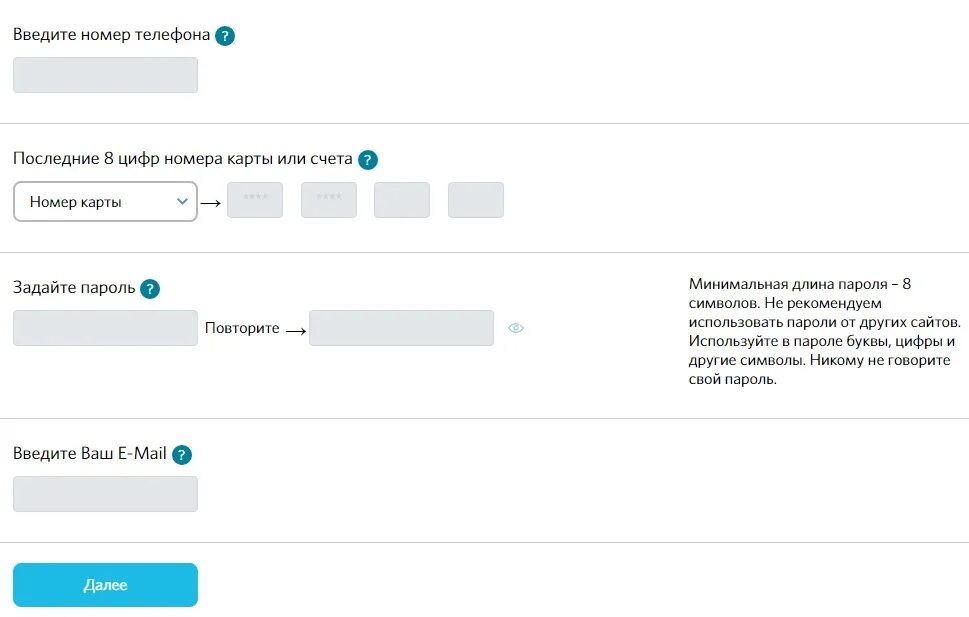The image size is (969, 617).
Task: Click help icon beside phone number label
Action: [225, 36]
